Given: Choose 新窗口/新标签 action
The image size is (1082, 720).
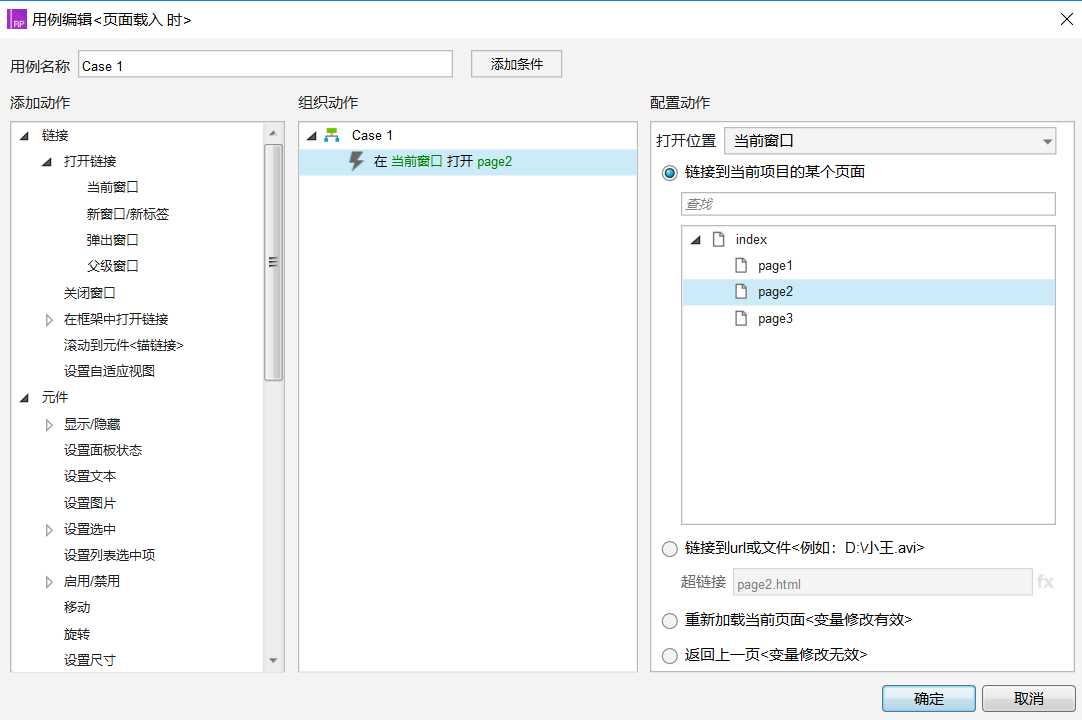Looking at the screenshot, I should tap(128, 214).
